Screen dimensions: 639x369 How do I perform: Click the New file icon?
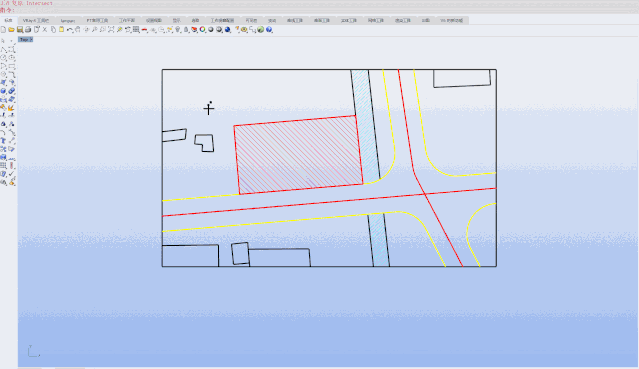tap(3, 30)
